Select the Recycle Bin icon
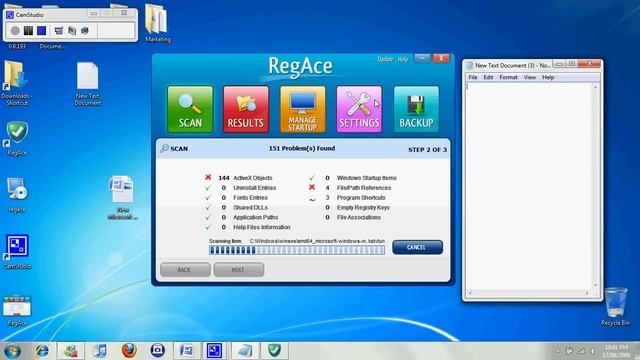Image resolution: width=640 pixels, height=360 pixels. tap(616, 307)
